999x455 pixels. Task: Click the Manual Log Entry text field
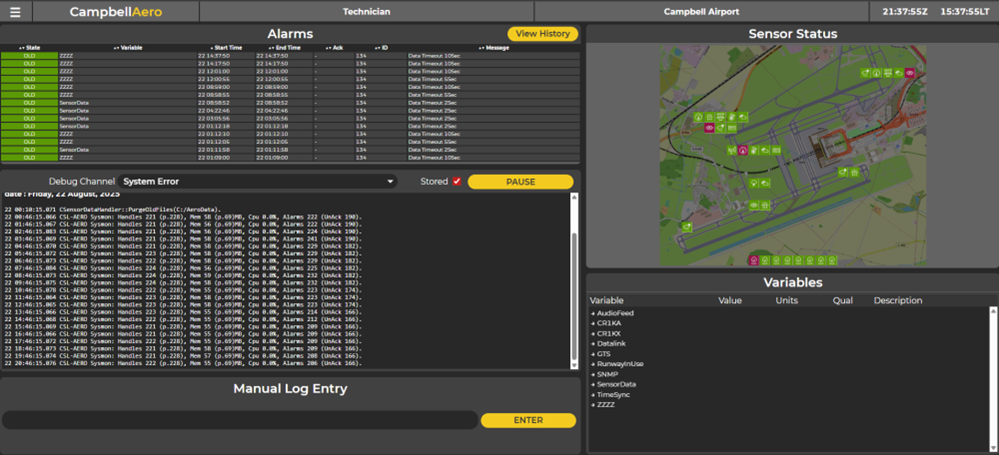pyautogui.click(x=240, y=420)
